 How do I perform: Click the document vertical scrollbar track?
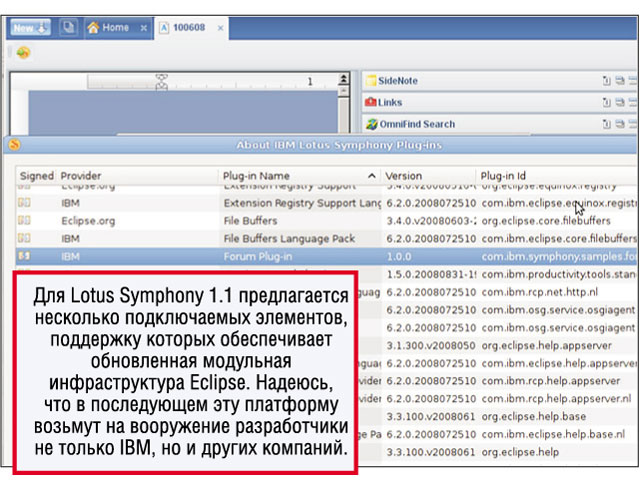[344, 114]
